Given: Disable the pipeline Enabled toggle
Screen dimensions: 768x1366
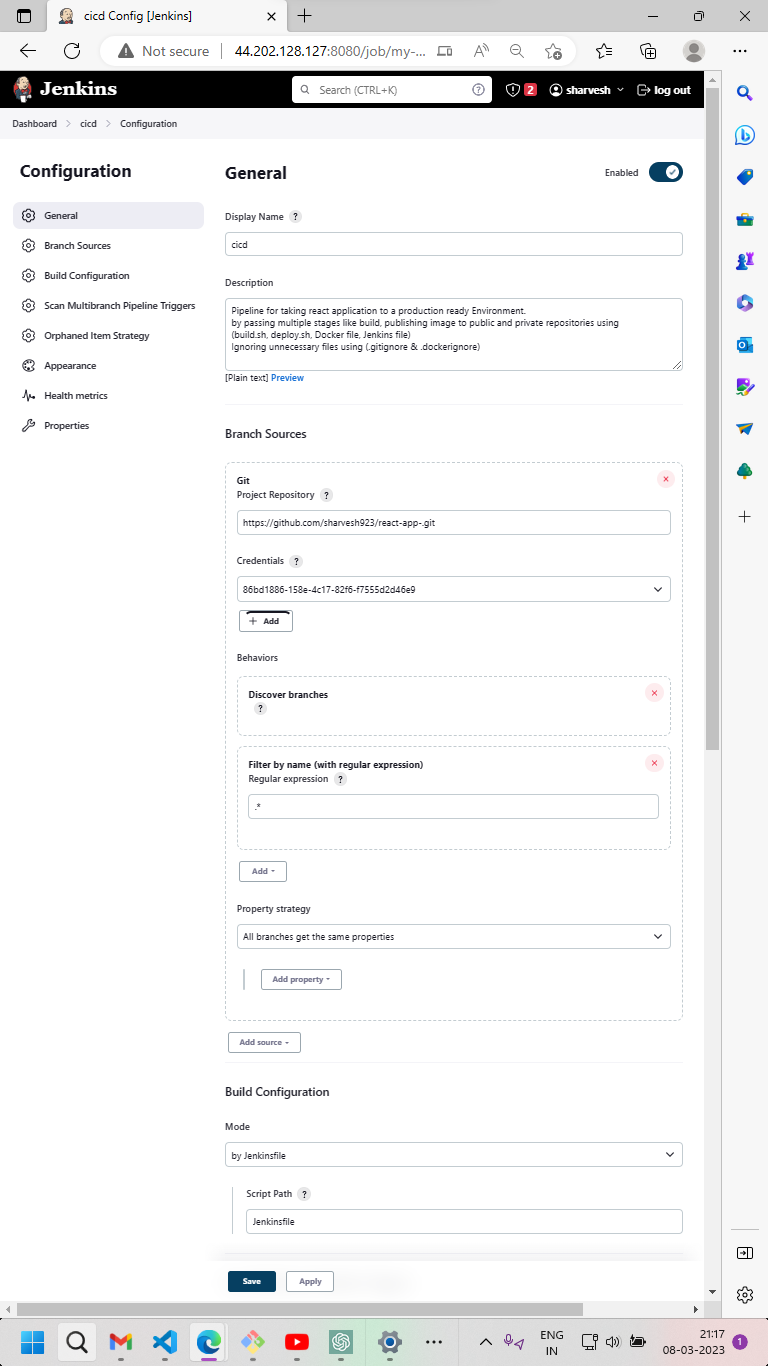Looking at the screenshot, I should [665, 172].
